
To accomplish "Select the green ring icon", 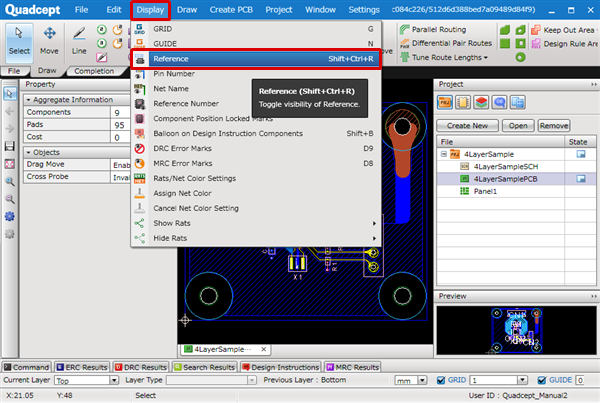I will [x=520, y=57].
